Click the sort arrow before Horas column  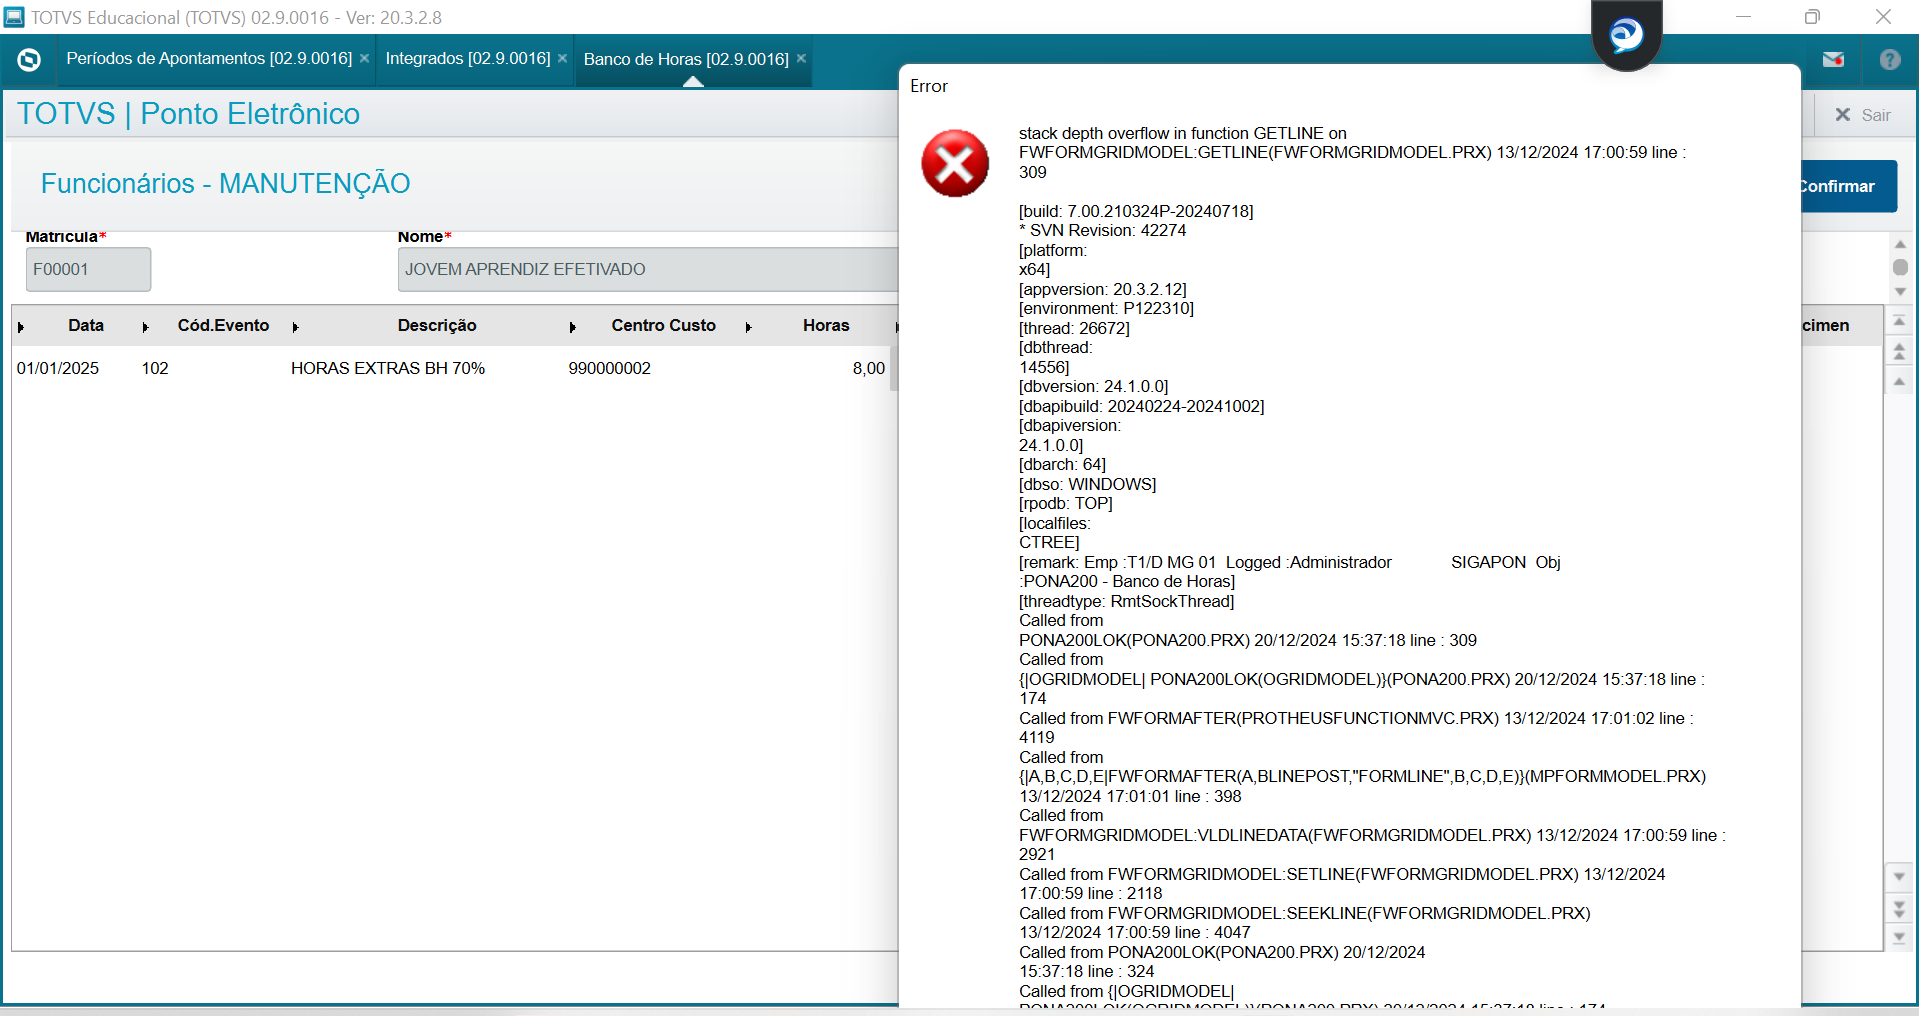coord(749,327)
